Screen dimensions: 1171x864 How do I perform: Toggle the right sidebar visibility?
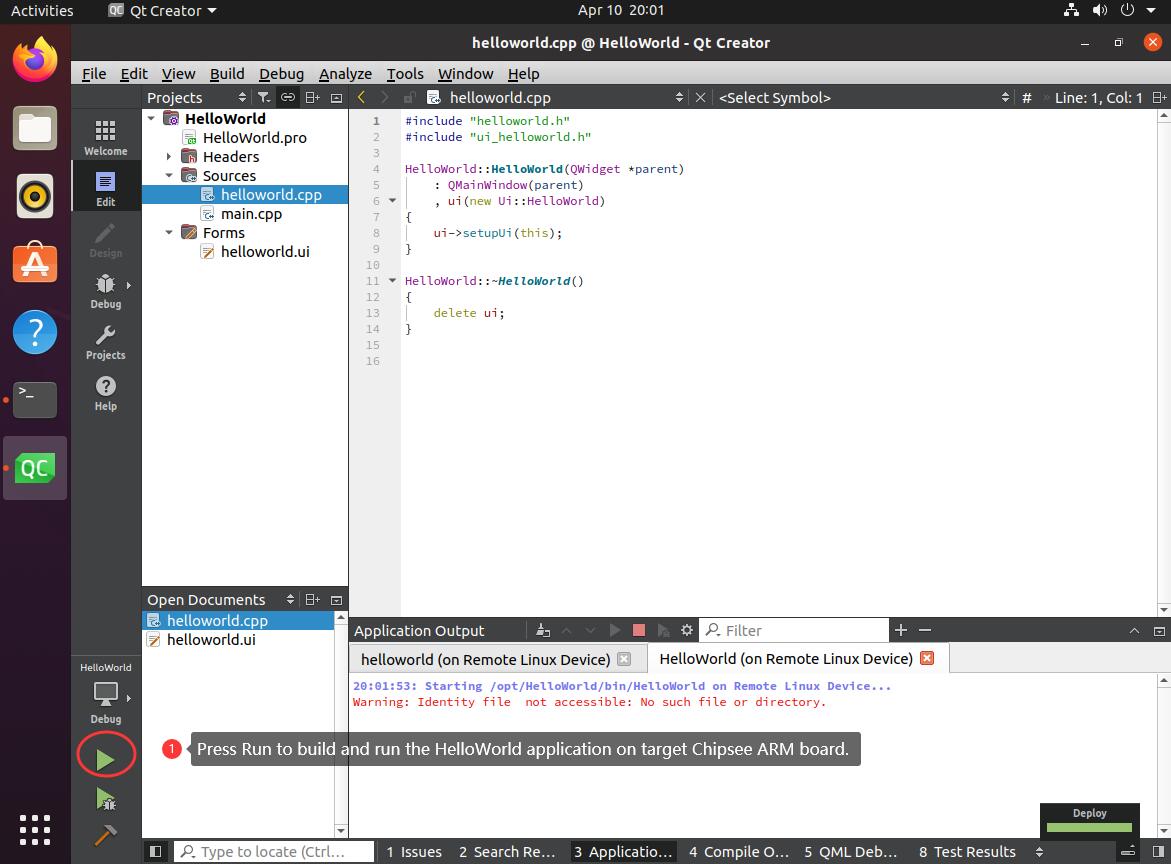click(x=1158, y=851)
